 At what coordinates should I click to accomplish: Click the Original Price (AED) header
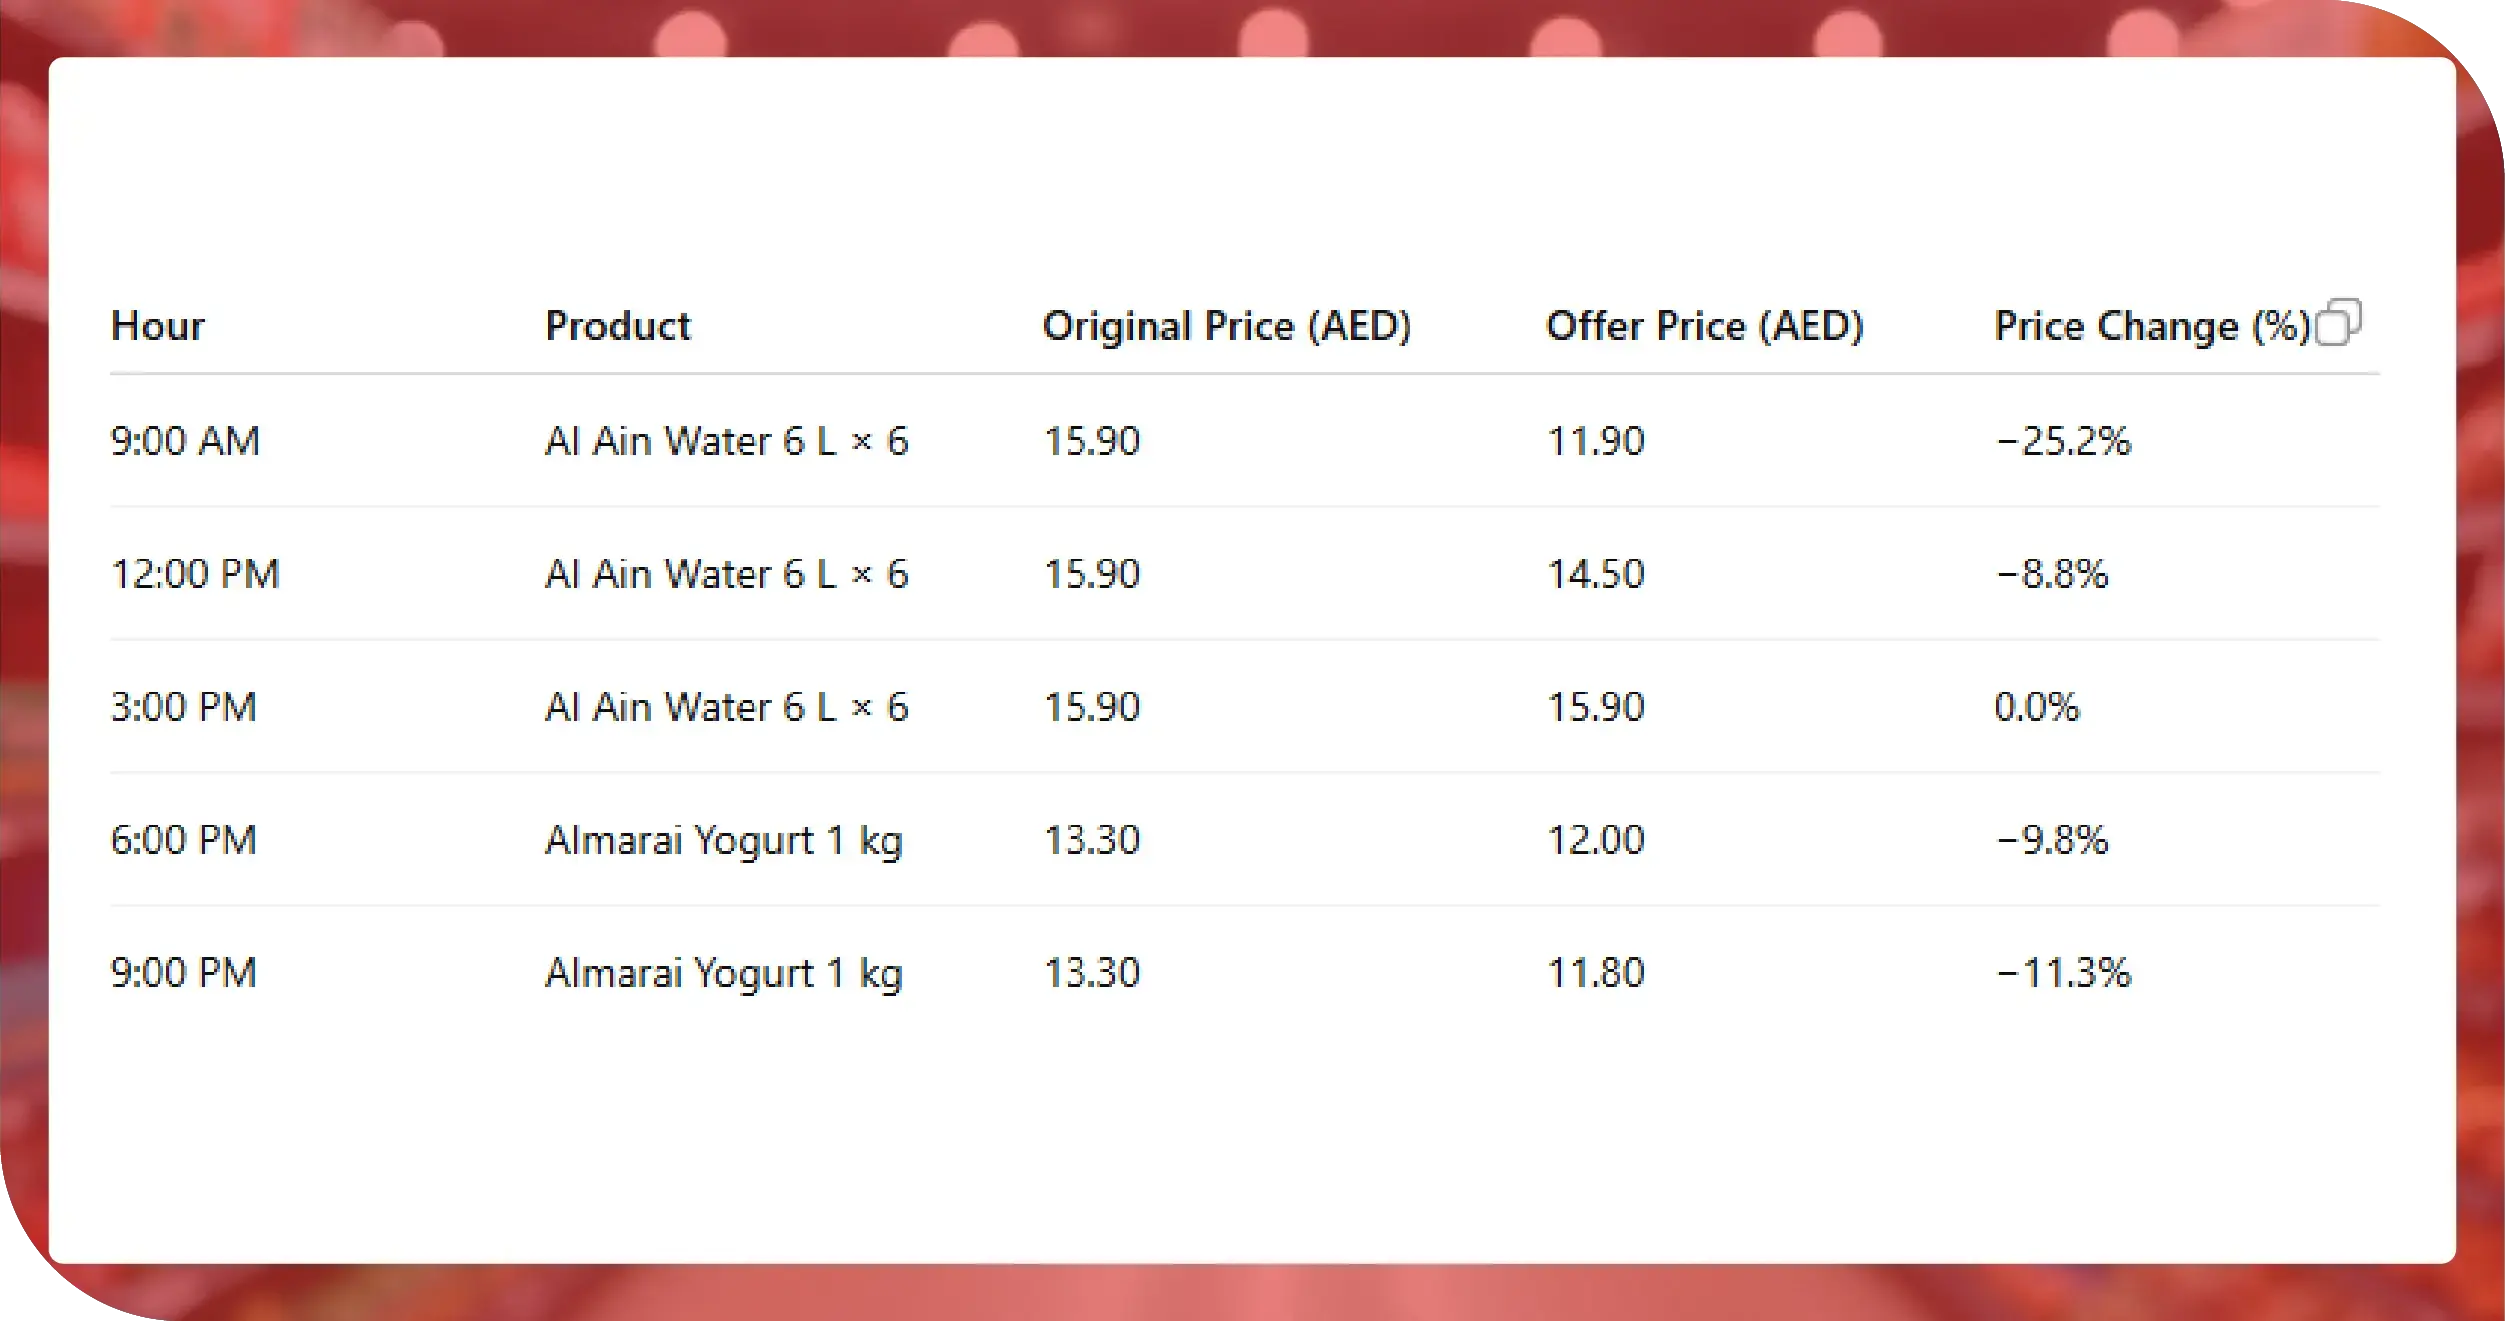pos(1226,326)
